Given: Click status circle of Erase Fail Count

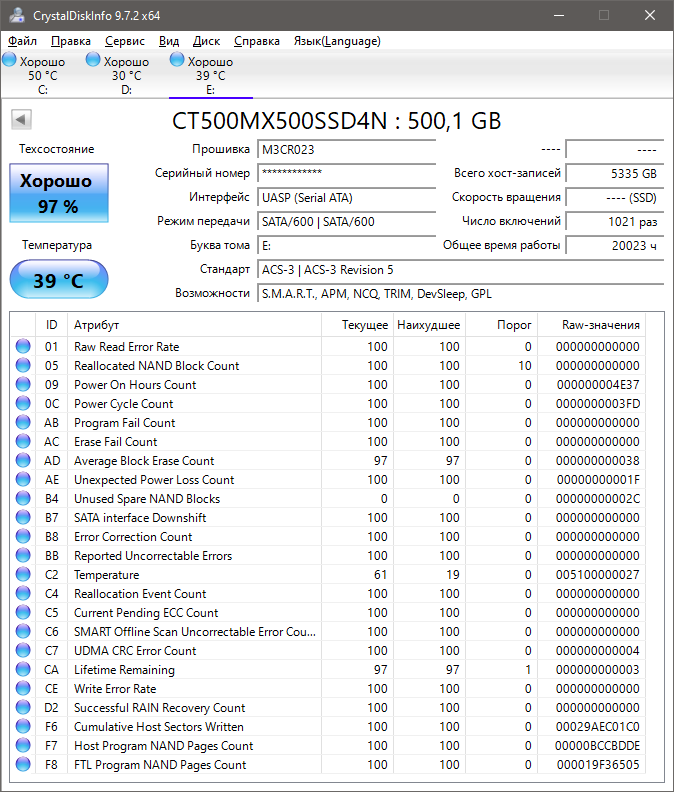Looking at the screenshot, I should click(x=23, y=441).
